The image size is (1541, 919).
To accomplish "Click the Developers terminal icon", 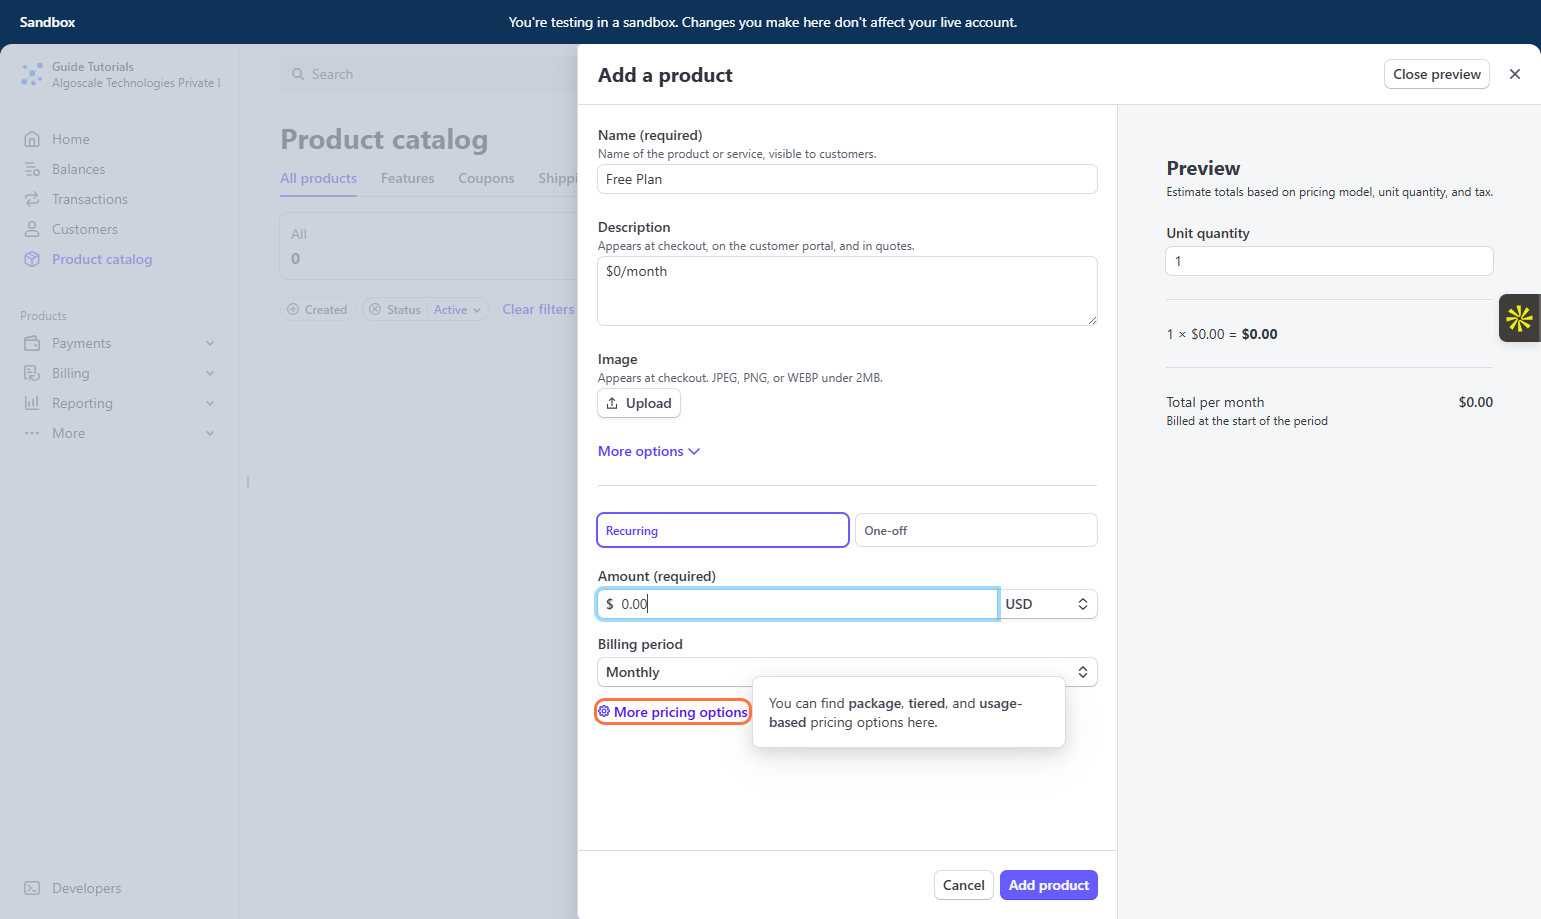I will coord(32,888).
